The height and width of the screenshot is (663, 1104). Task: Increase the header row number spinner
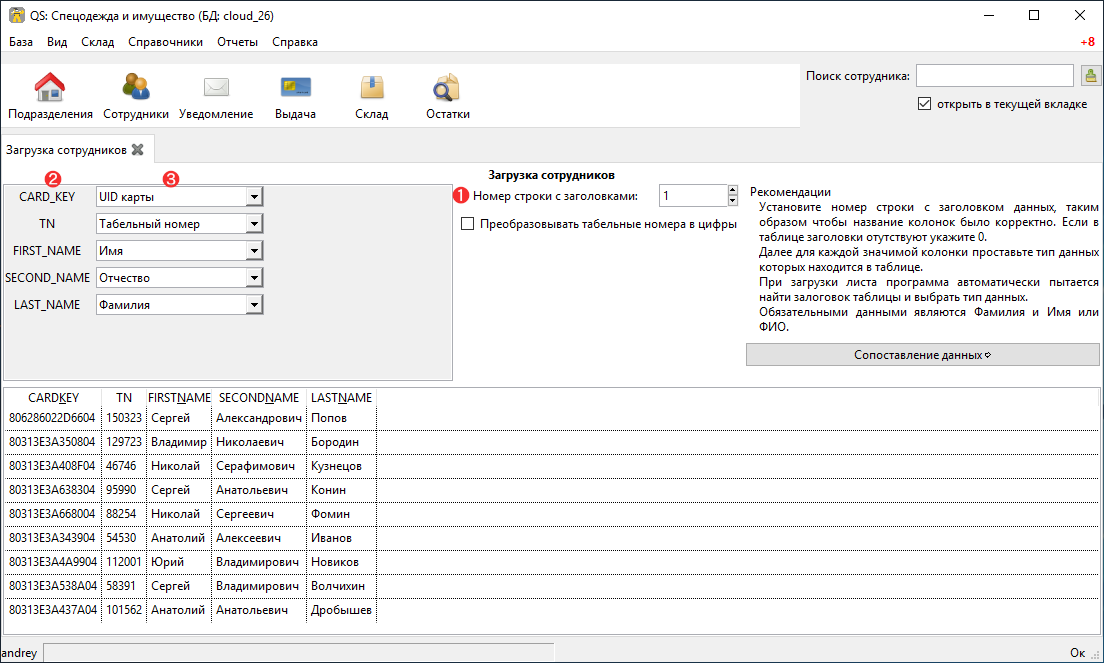732,191
